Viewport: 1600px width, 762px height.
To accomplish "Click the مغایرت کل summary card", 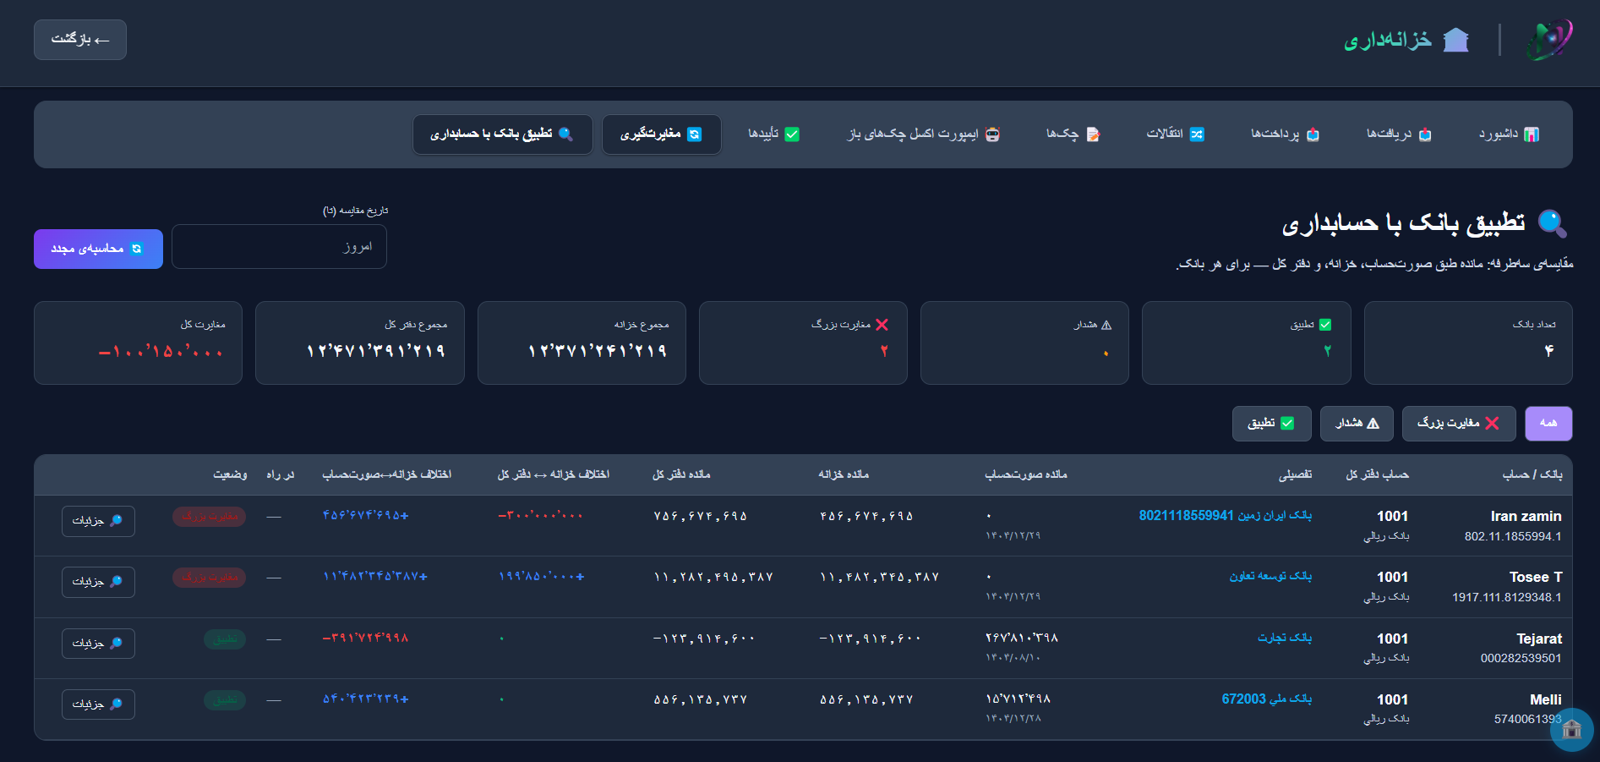I will coord(138,343).
